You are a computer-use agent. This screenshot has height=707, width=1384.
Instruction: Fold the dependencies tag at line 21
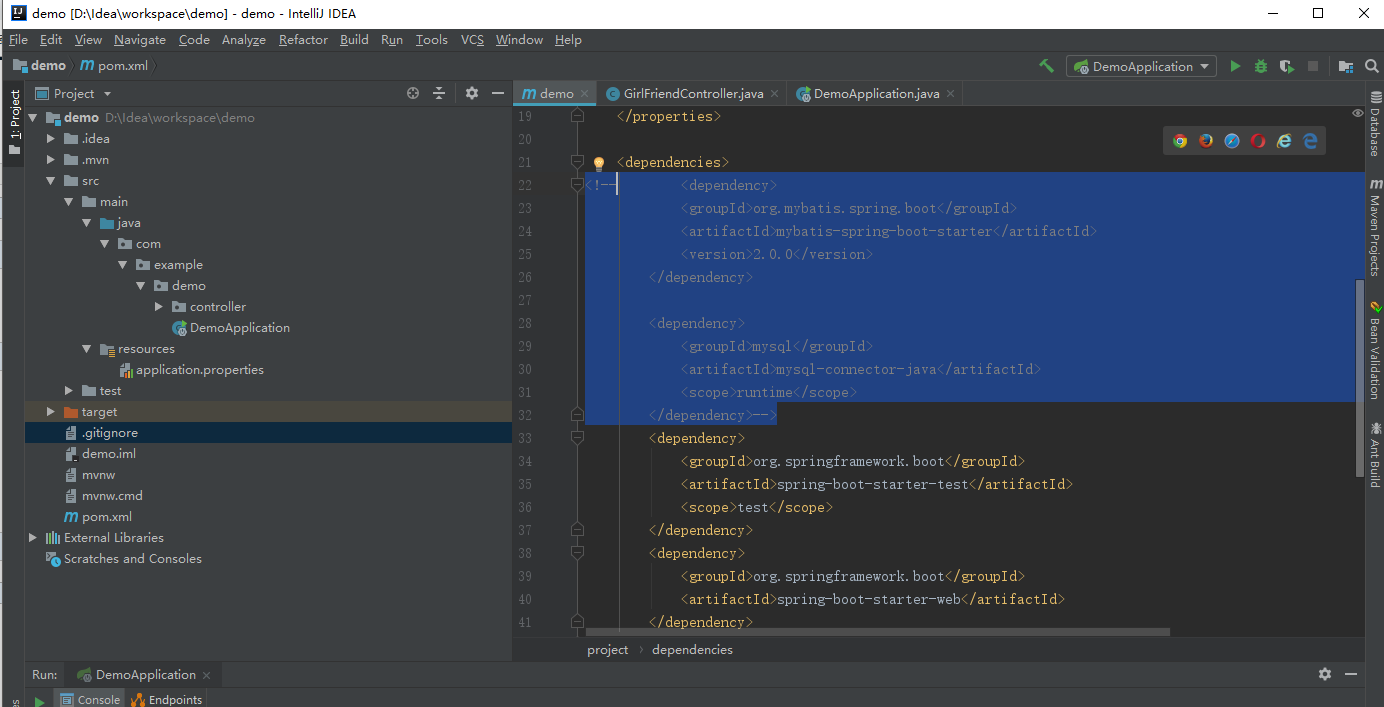(x=577, y=162)
